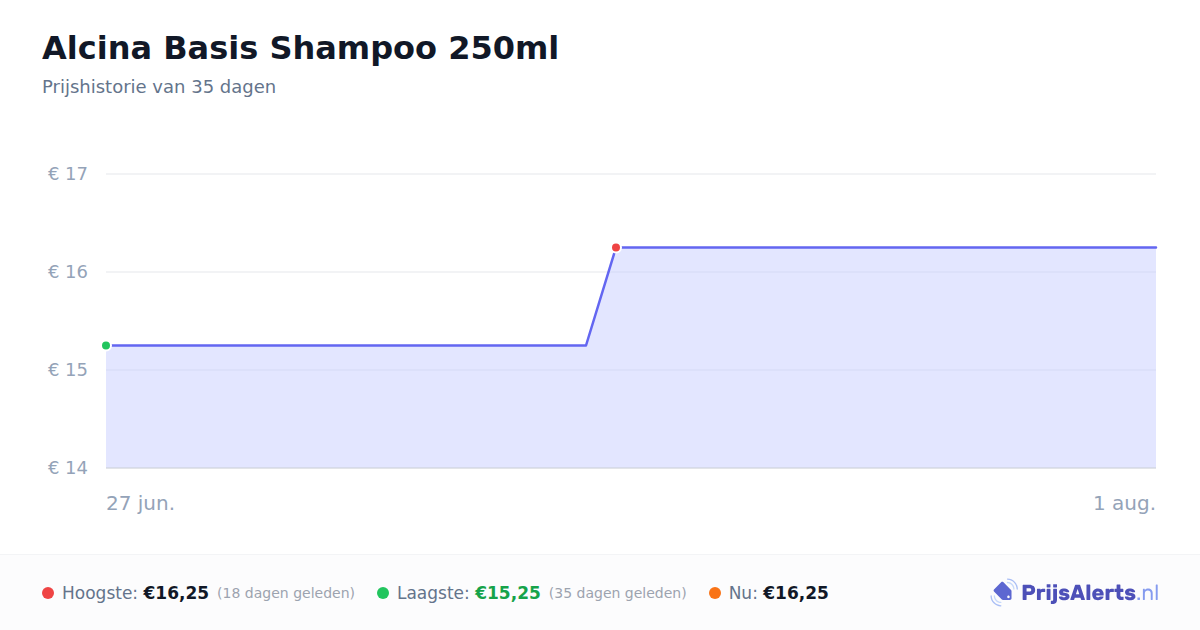Click the 27 jun. start date label
This screenshot has width=1200, height=630.
coord(141,503)
